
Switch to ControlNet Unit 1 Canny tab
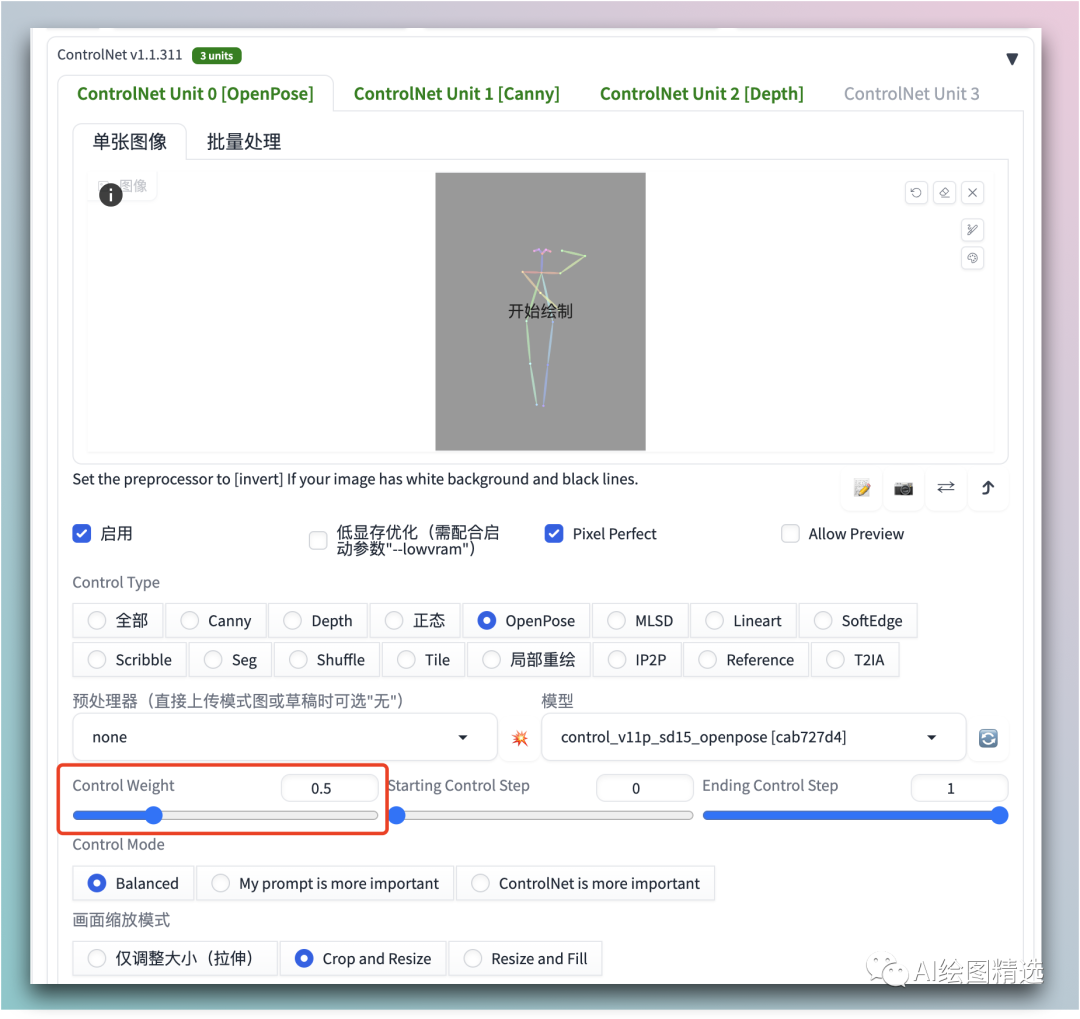pyautogui.click(x=456, y=93)
